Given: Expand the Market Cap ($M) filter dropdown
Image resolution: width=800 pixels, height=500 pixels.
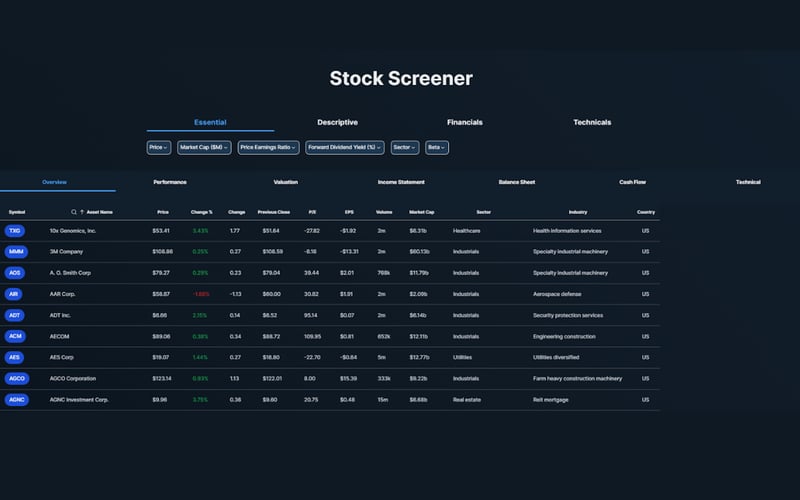Looking at the screenshot, I should click(204, 147).
